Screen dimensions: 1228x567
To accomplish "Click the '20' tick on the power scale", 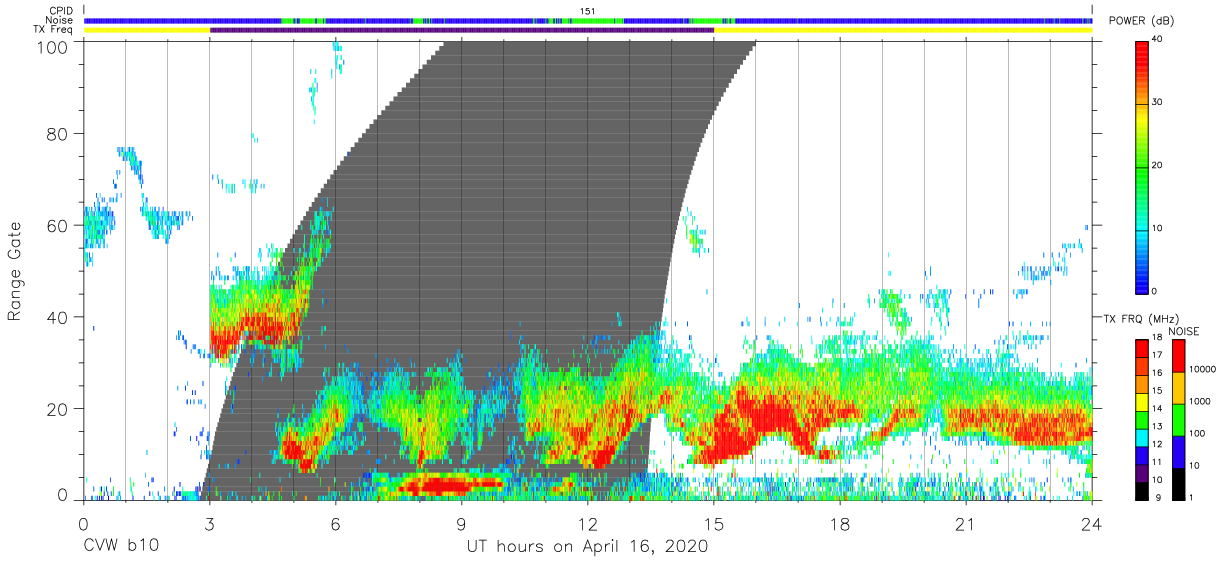I will (x=1159, y=166).
